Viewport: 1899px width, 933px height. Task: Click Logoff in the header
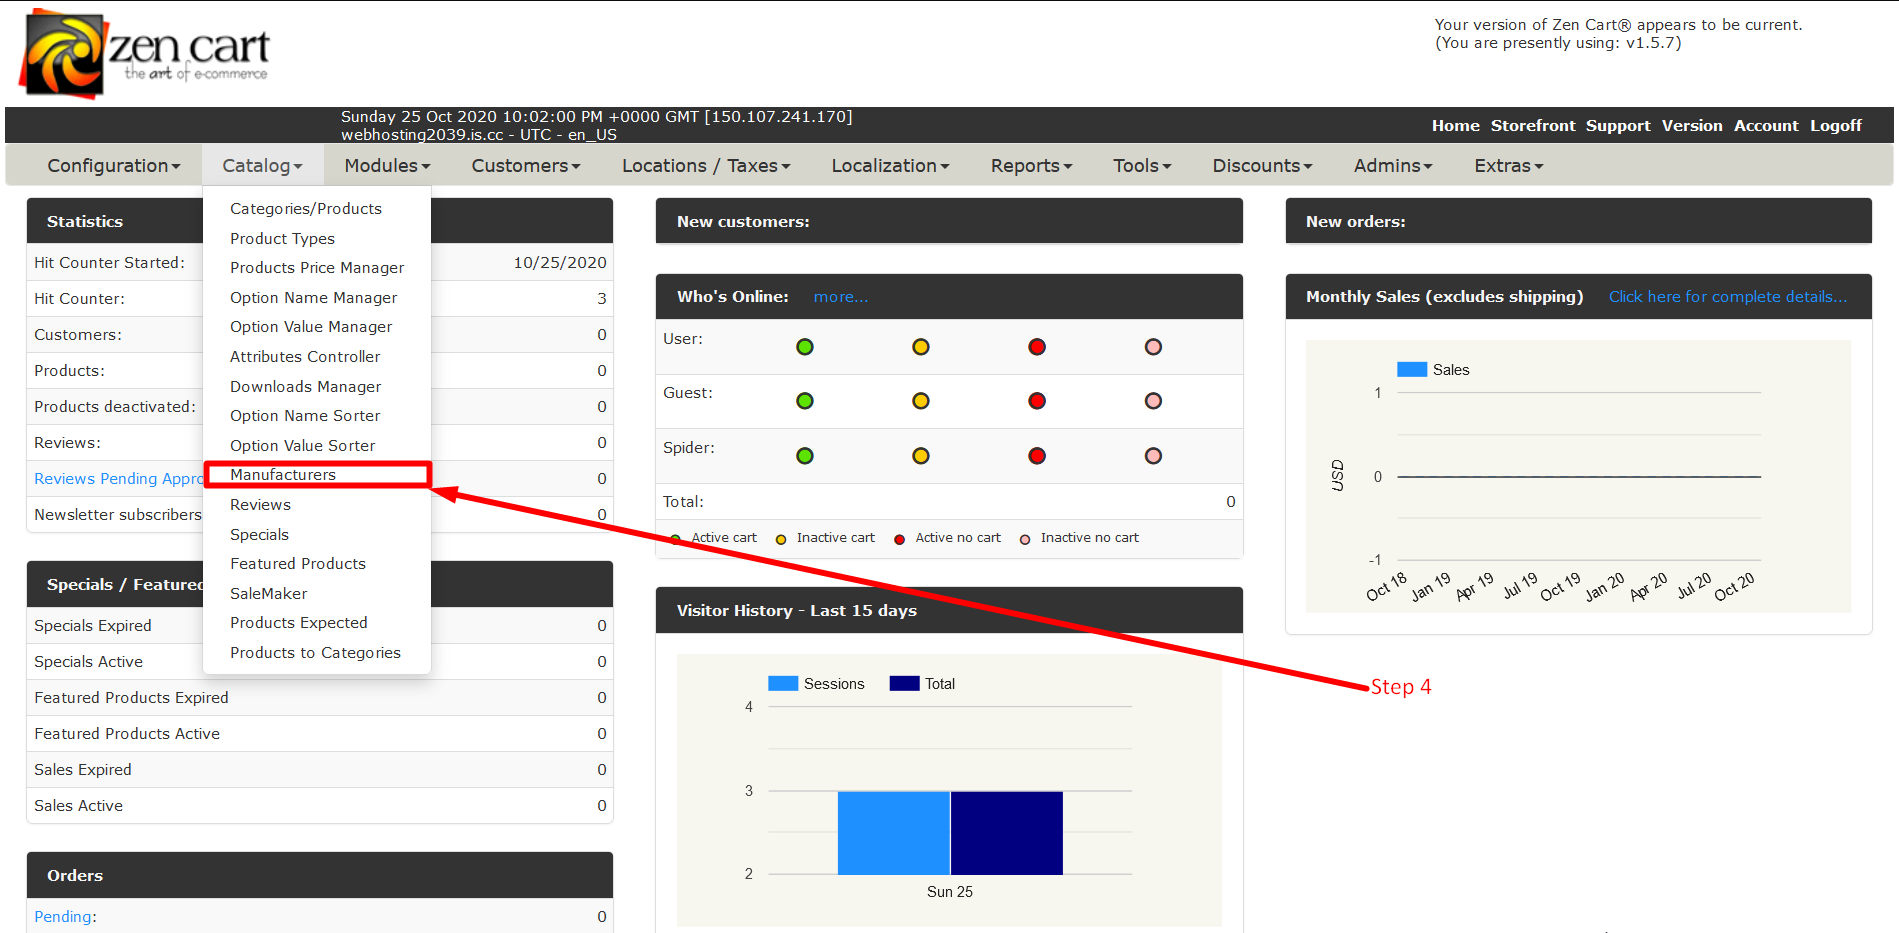[1835, 126]
